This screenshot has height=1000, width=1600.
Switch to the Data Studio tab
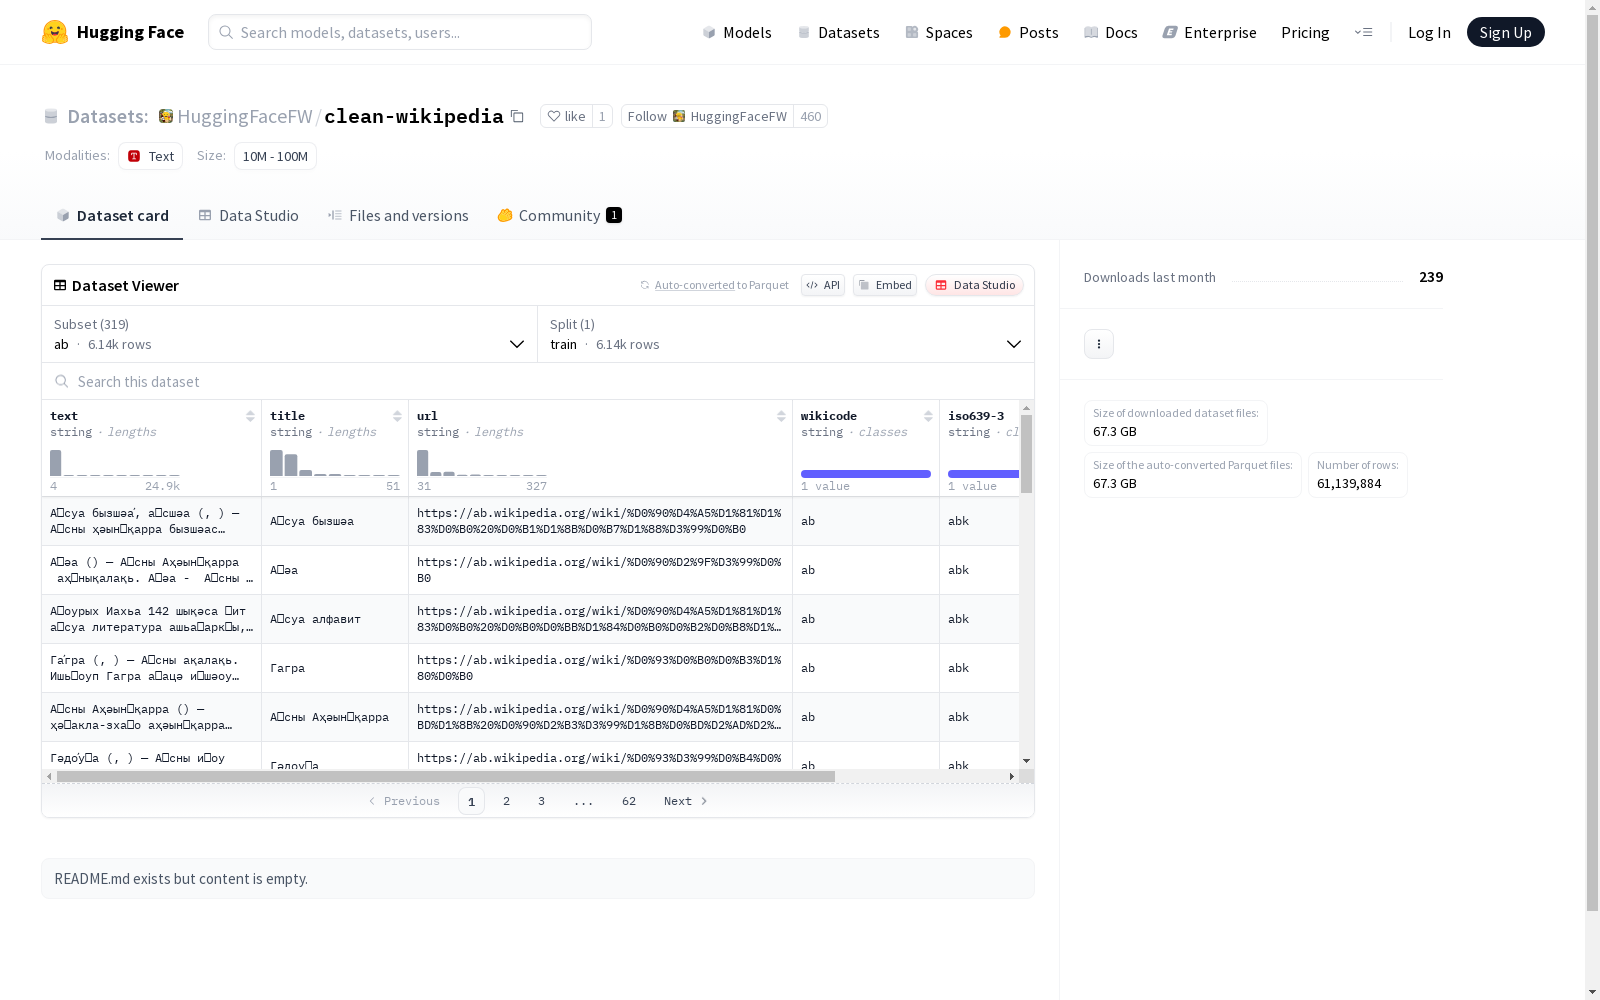[248, 215]
